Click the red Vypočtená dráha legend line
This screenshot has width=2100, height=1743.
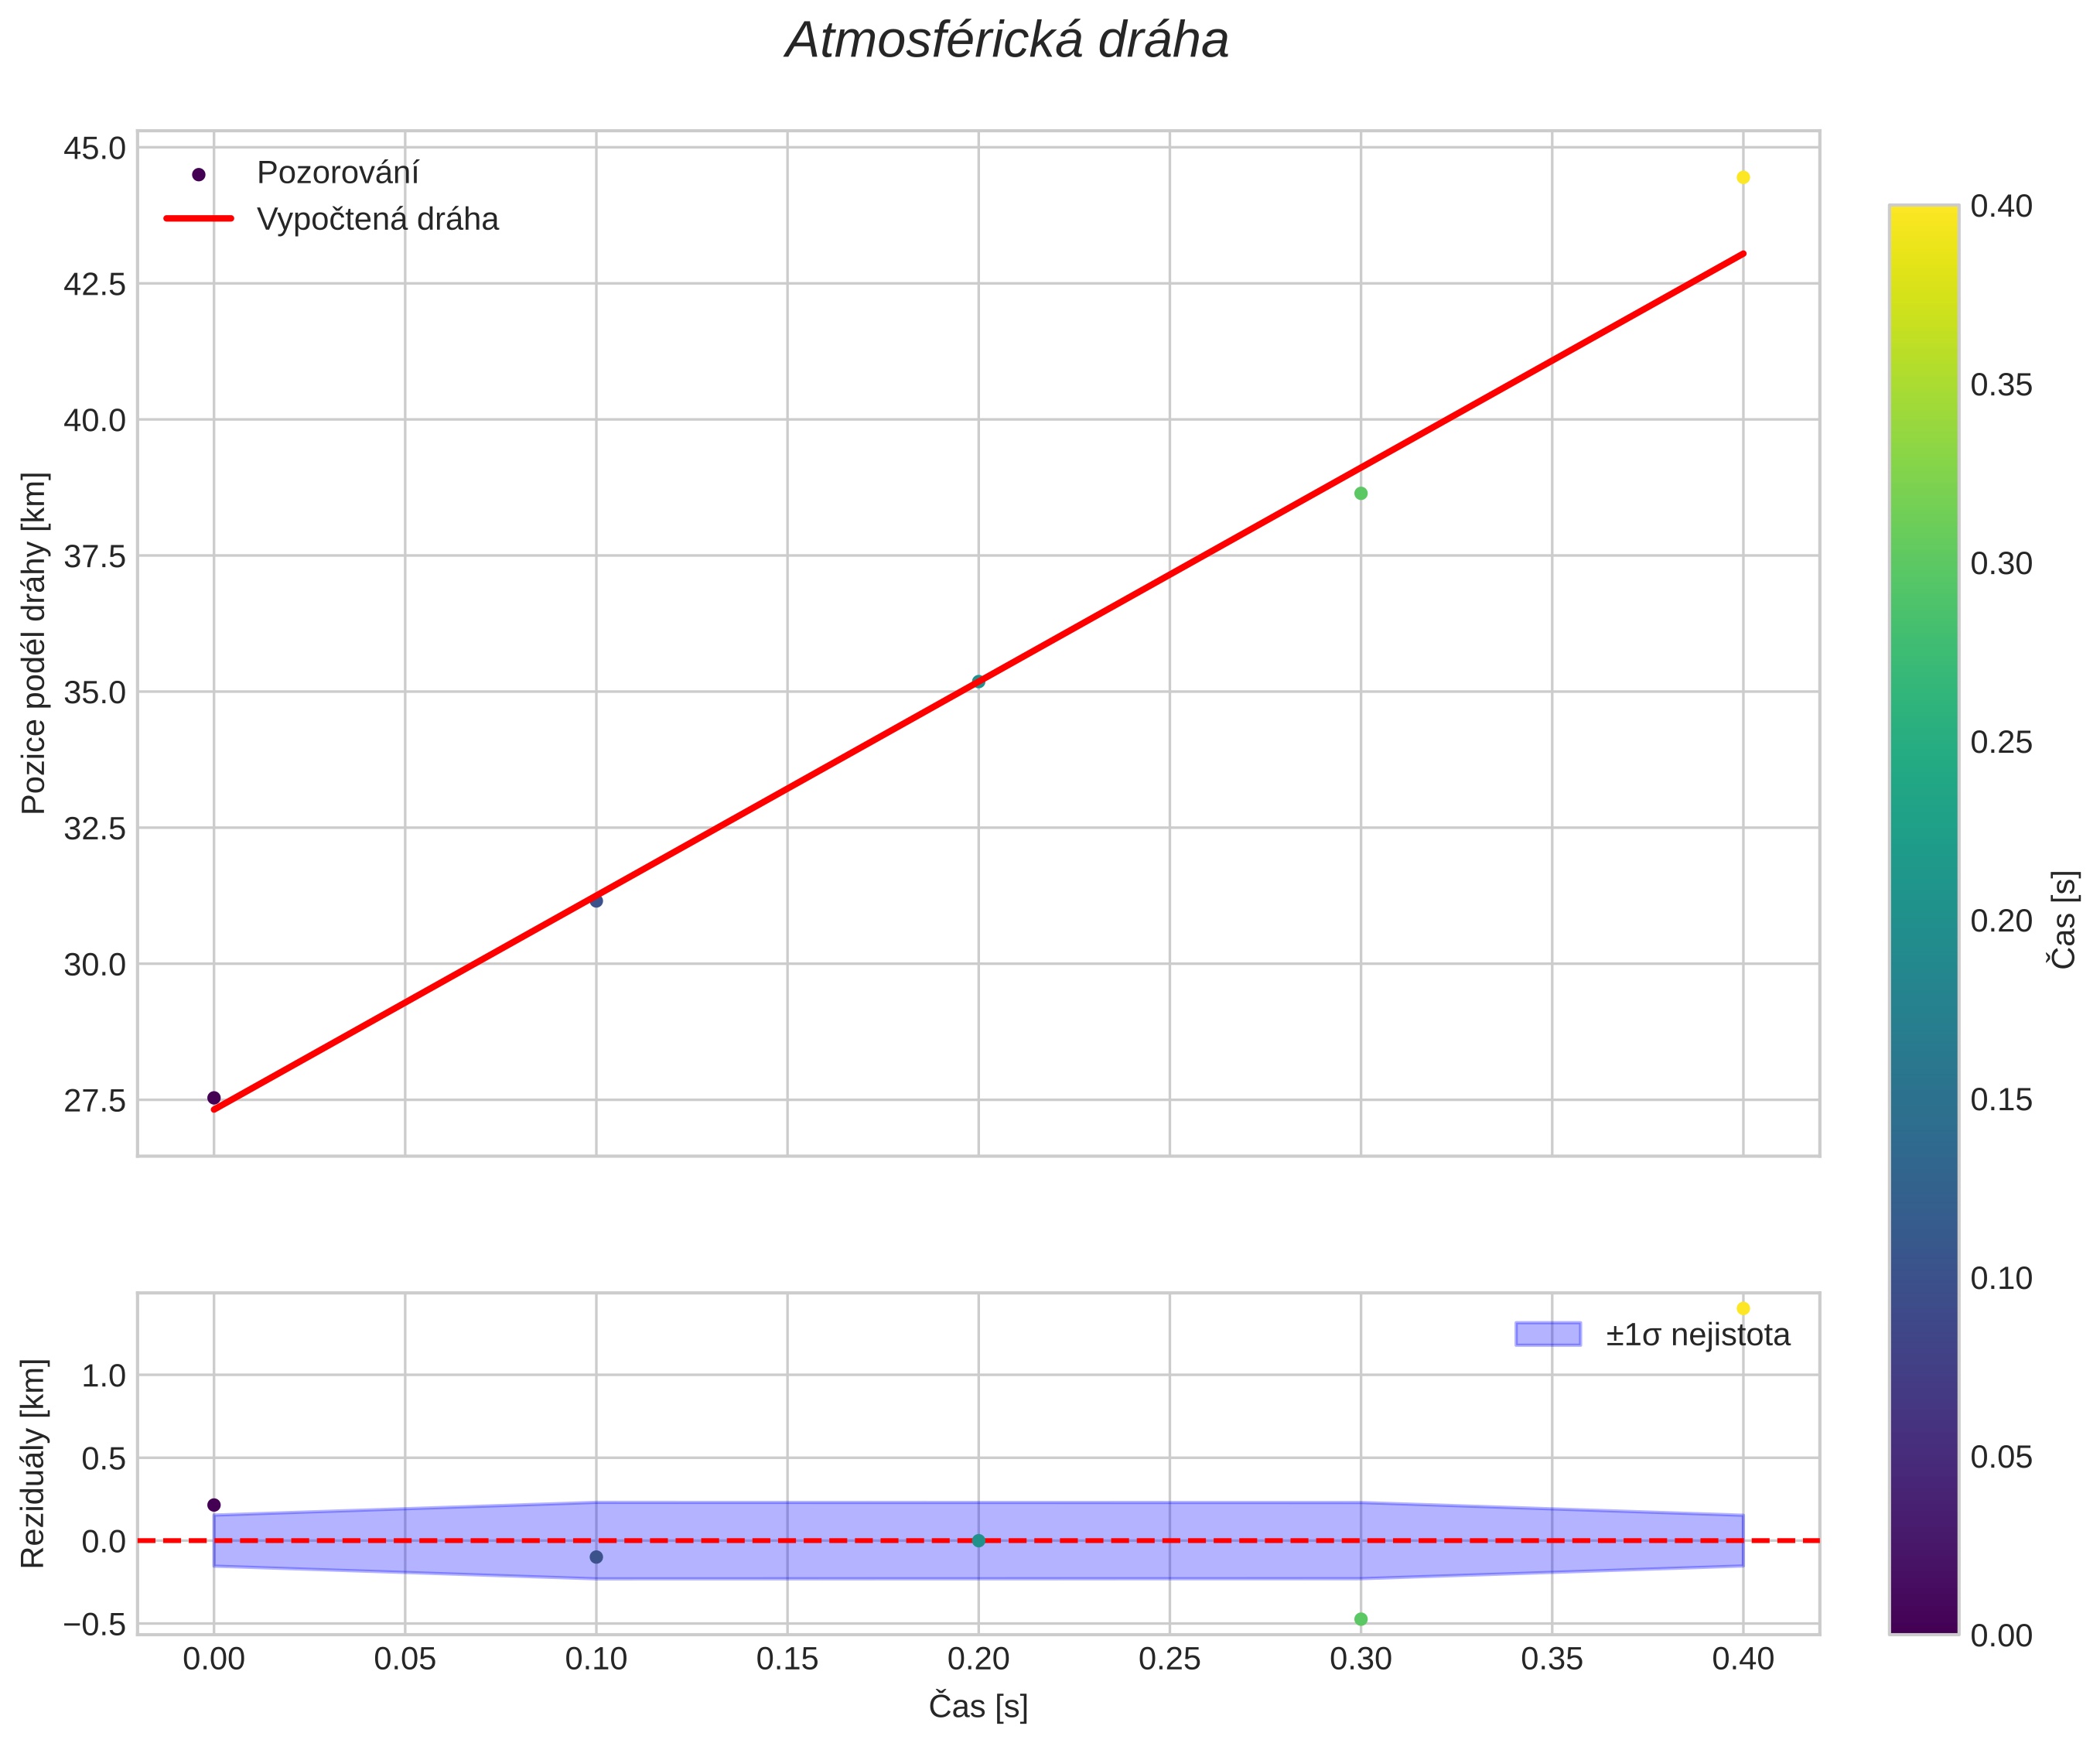[198, 219]
